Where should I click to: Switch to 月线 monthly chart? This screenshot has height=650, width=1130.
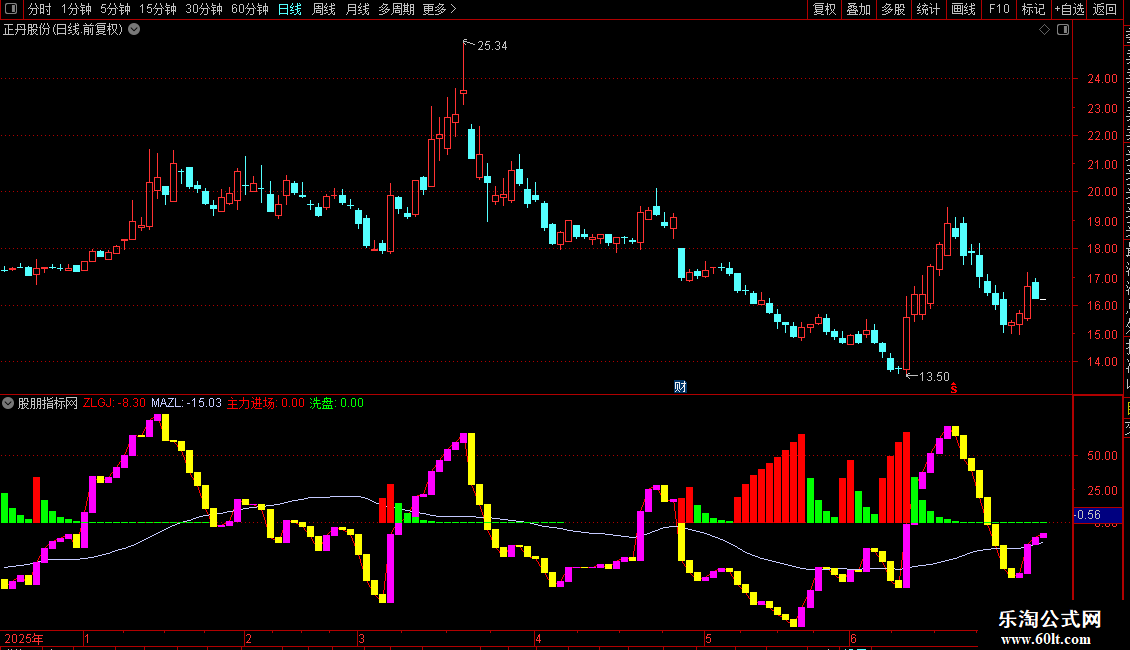[357, 9]
